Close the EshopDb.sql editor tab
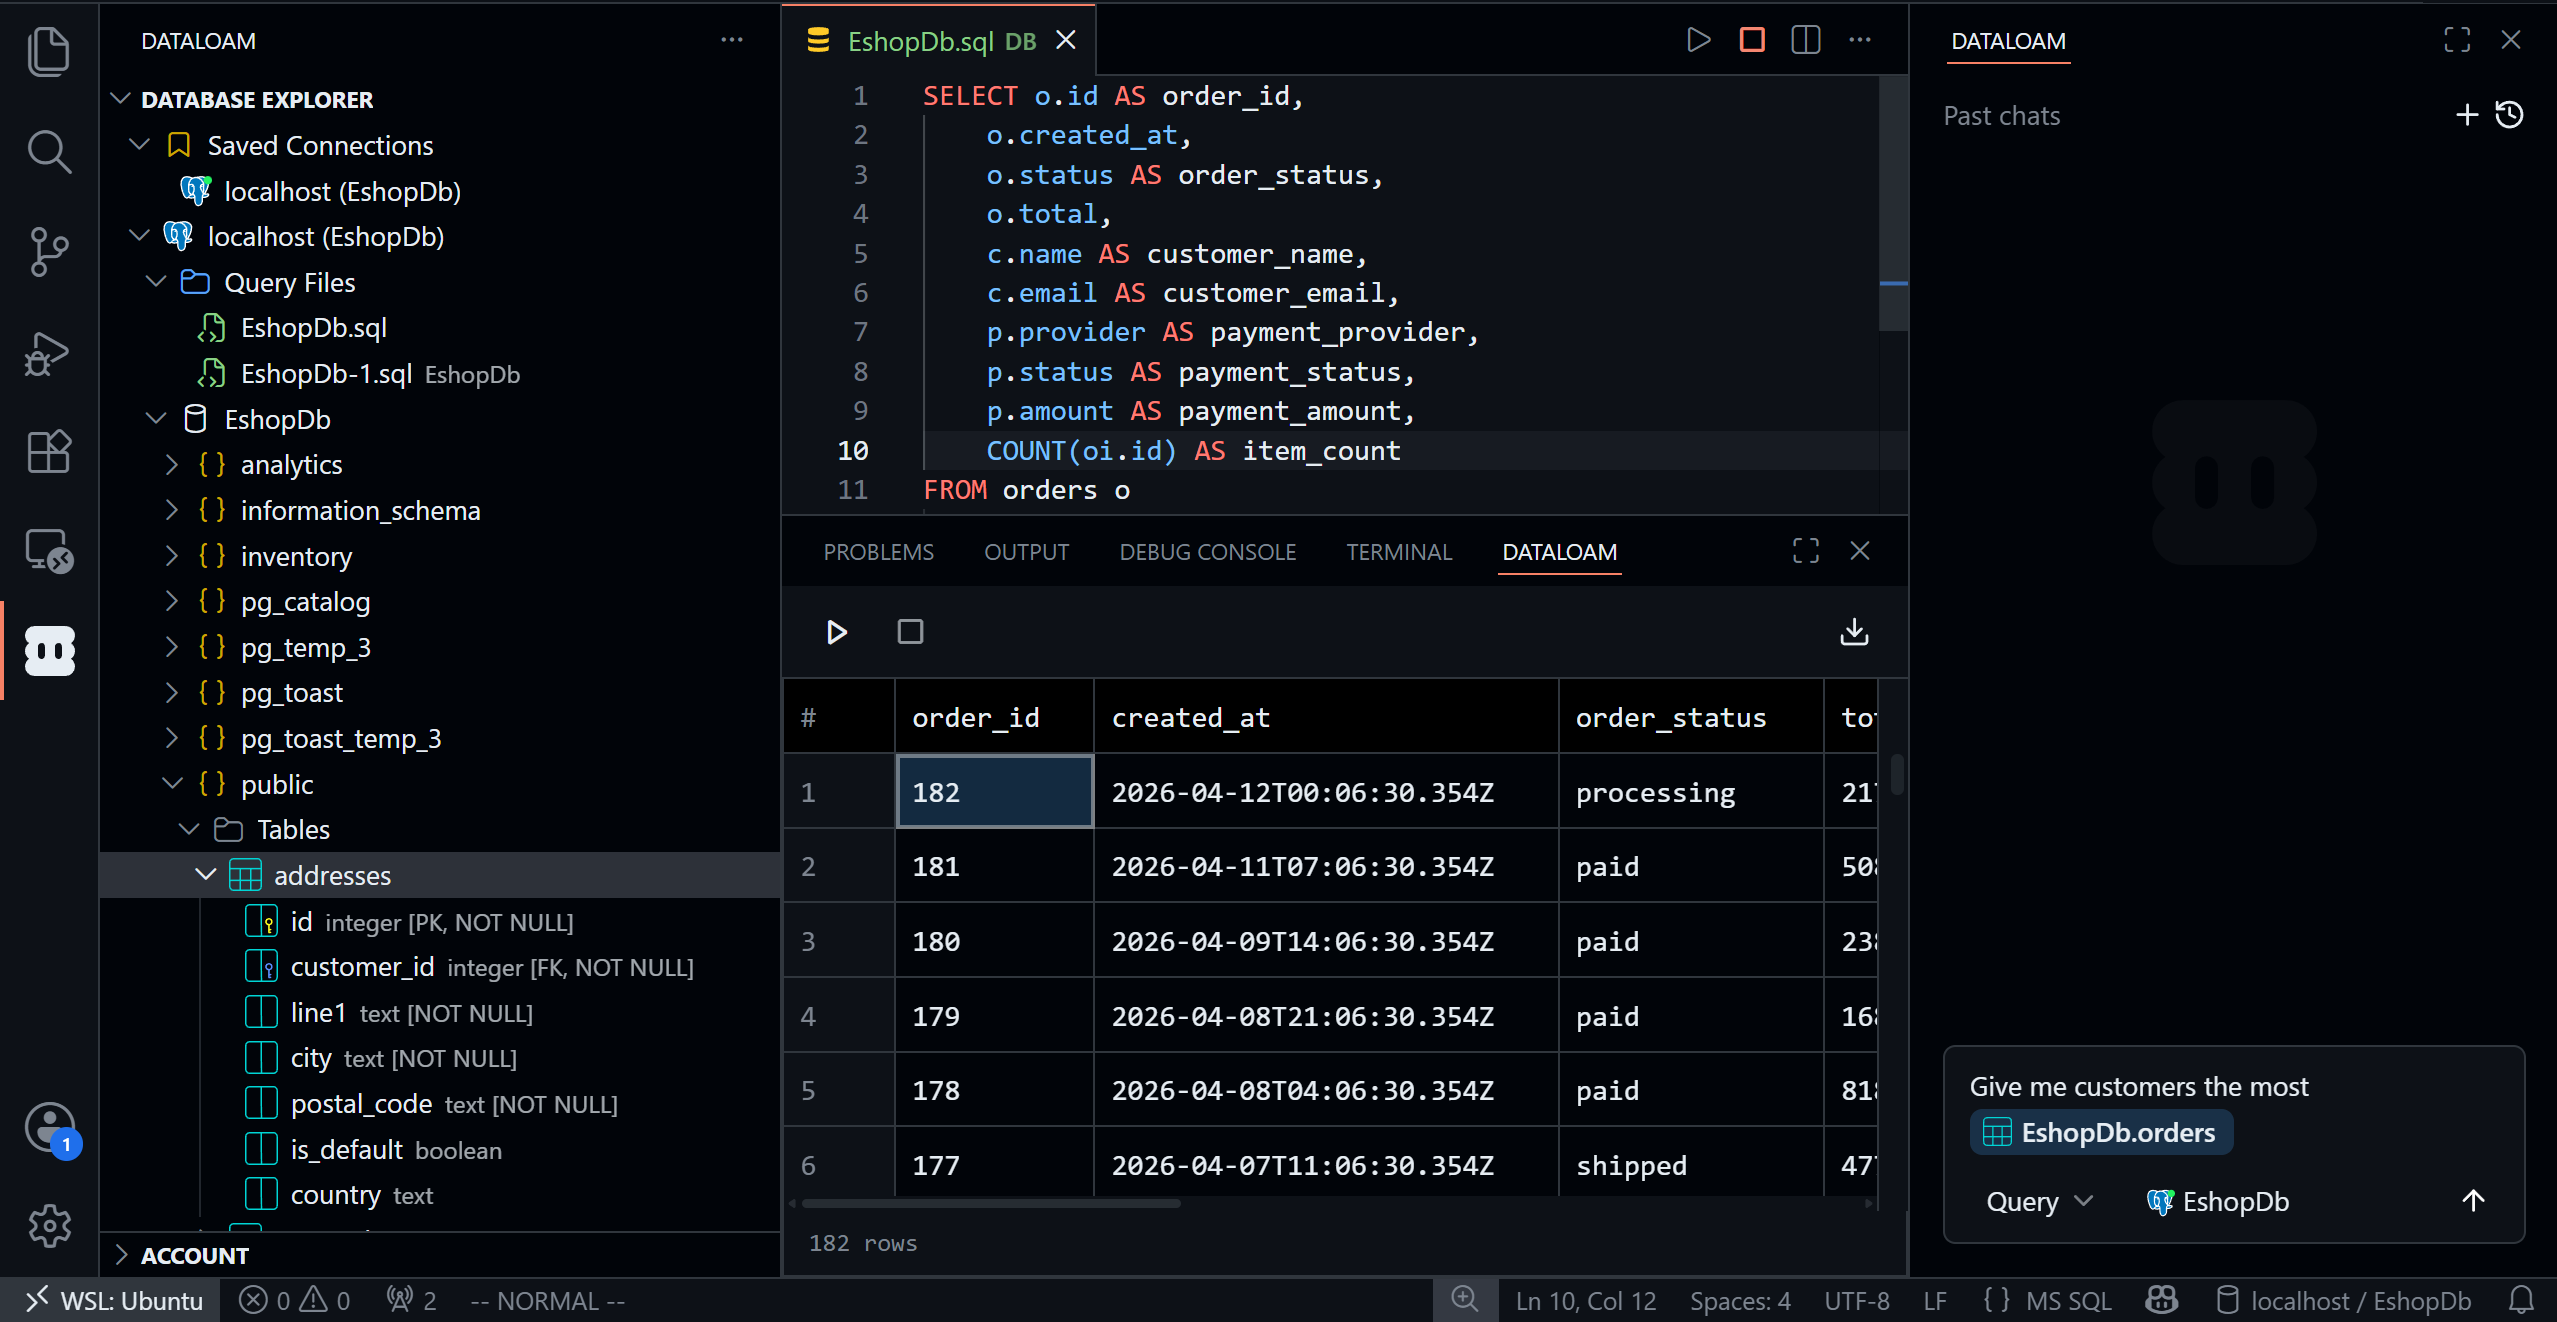This screenshot has width=2557, height=1322. tap(1066, 40)
